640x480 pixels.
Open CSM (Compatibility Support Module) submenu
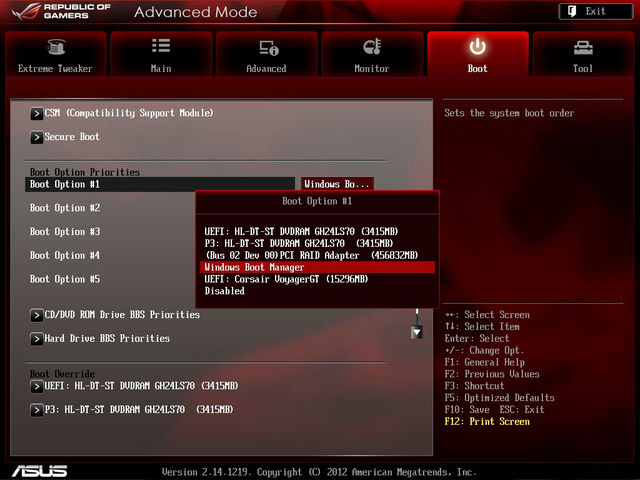click(x=129, y=113)
